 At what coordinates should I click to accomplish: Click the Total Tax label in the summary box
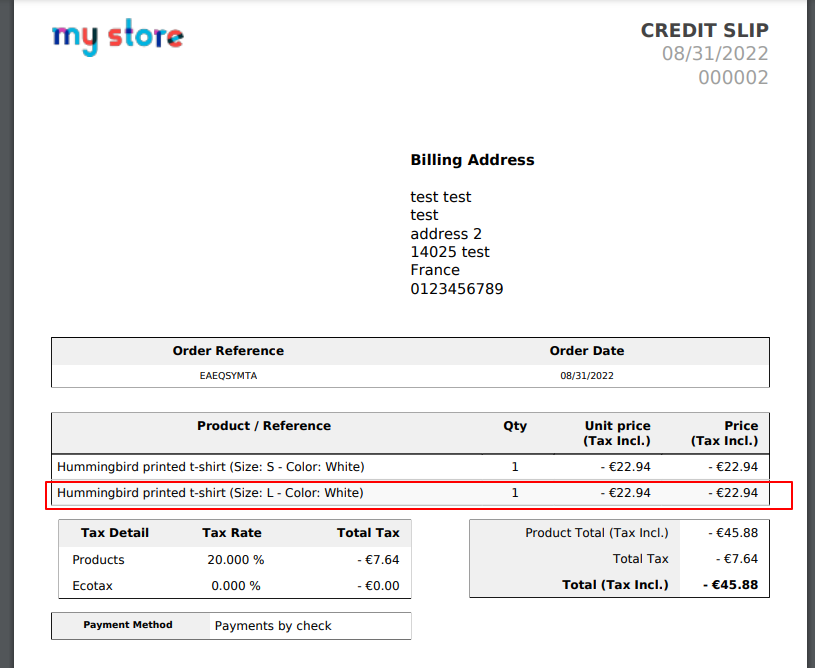pyautogui.click(x=640, y=559)
